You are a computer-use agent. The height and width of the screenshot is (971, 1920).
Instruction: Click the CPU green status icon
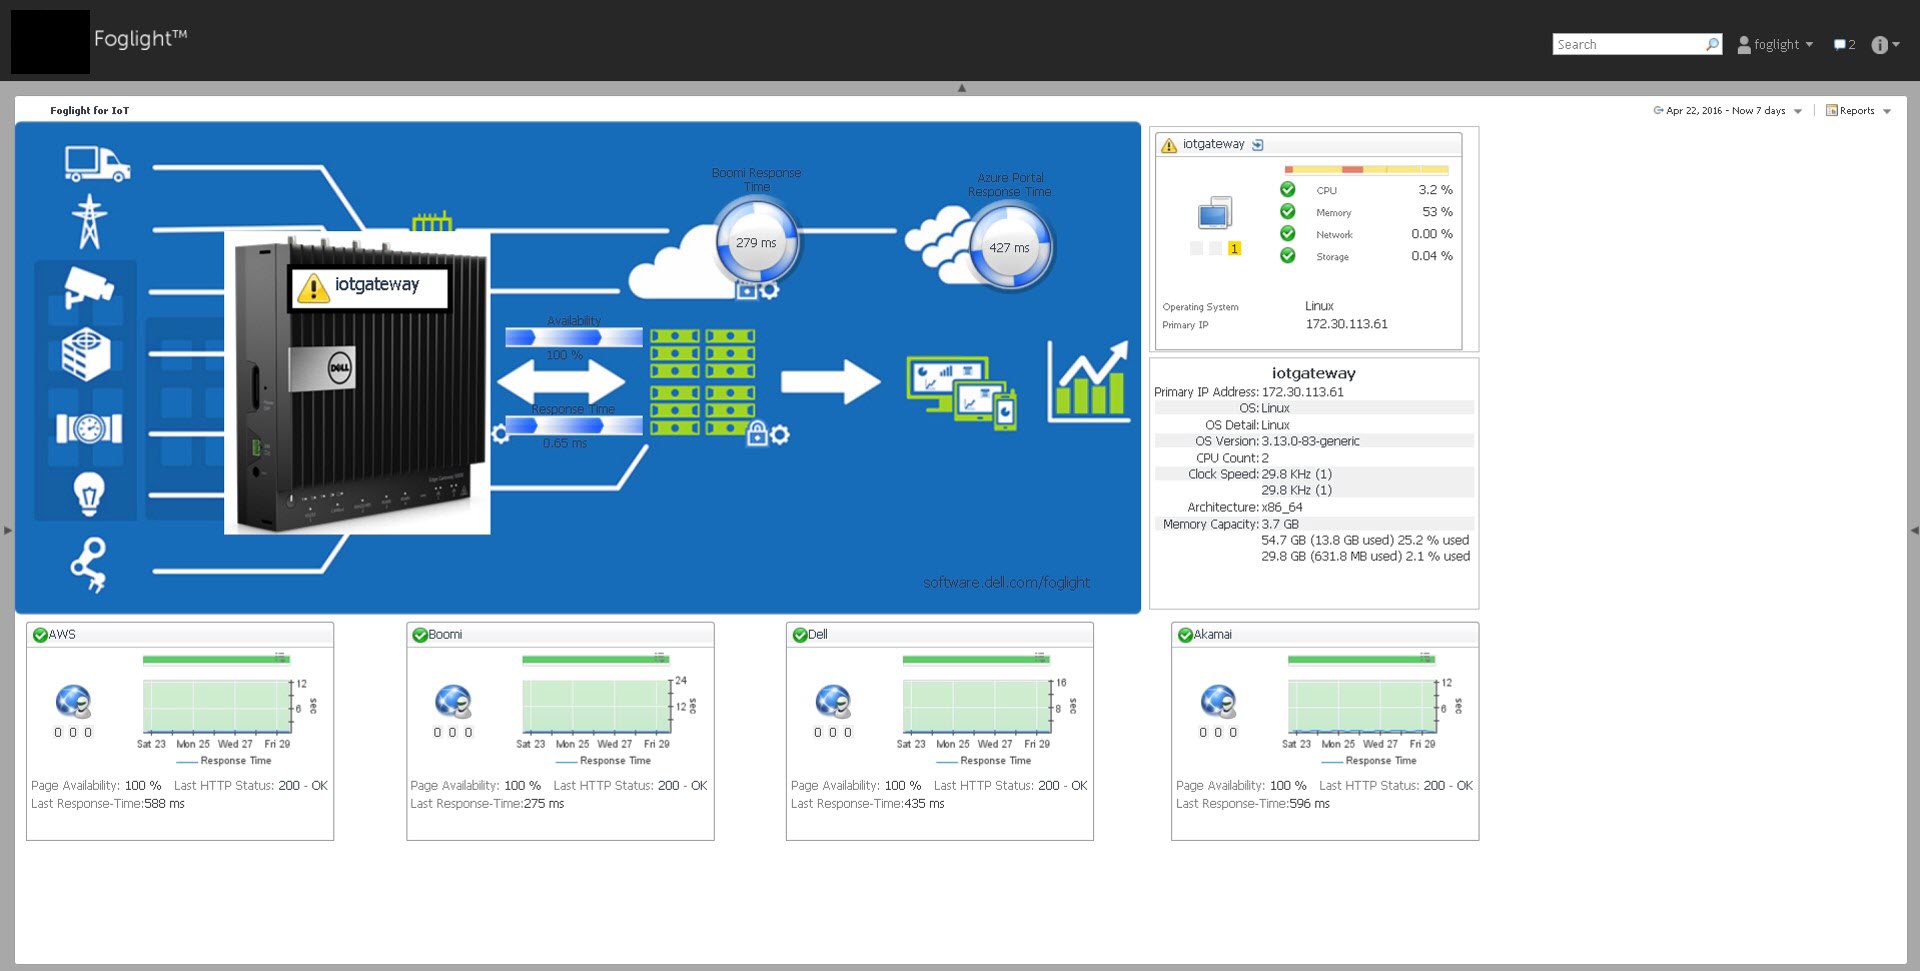pos(1288,189)
